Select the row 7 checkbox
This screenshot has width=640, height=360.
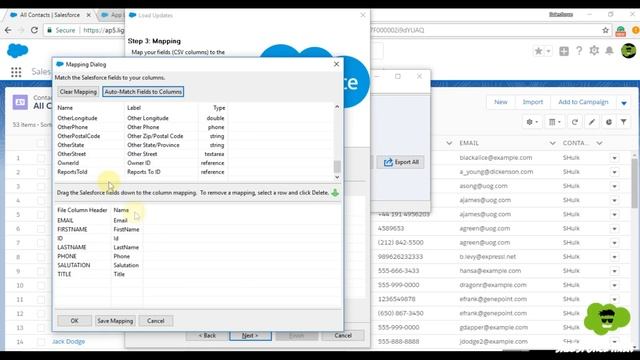(41, 242)
